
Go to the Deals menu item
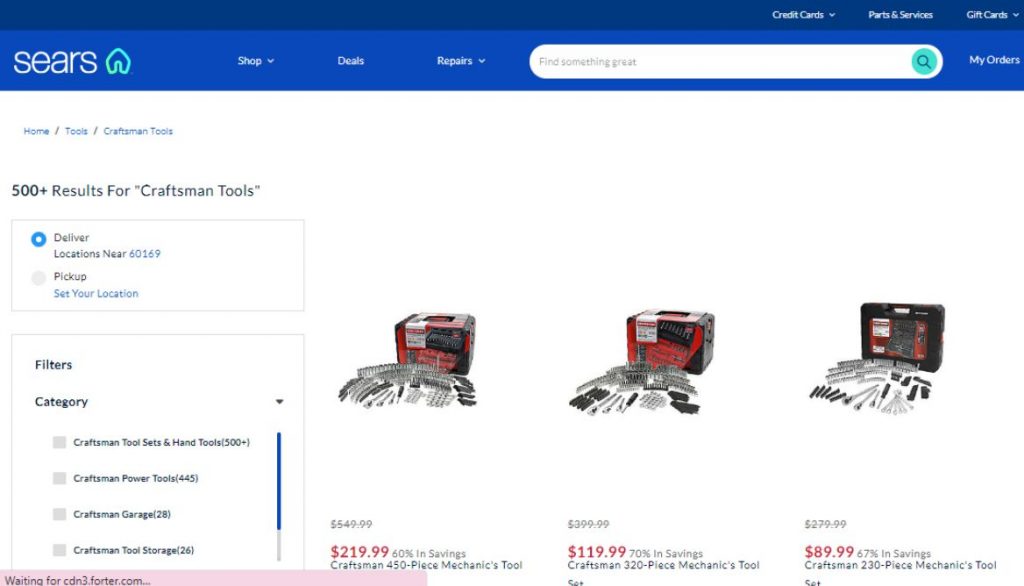(351, 61)
